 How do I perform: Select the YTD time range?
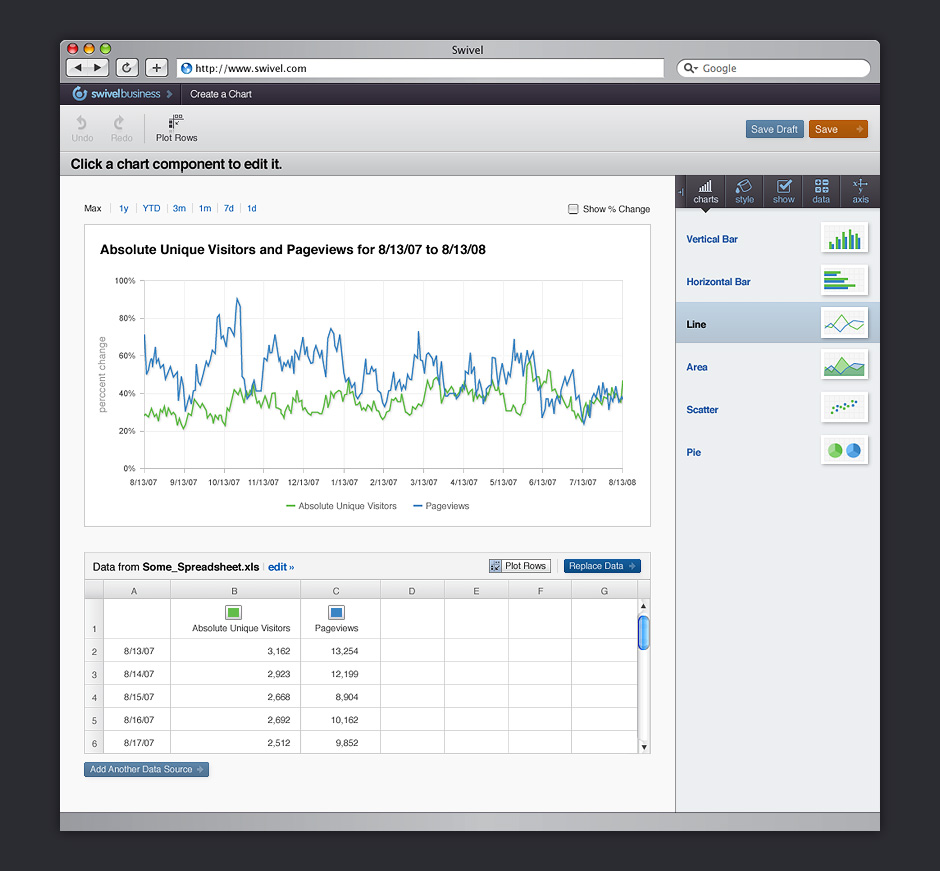151,209
